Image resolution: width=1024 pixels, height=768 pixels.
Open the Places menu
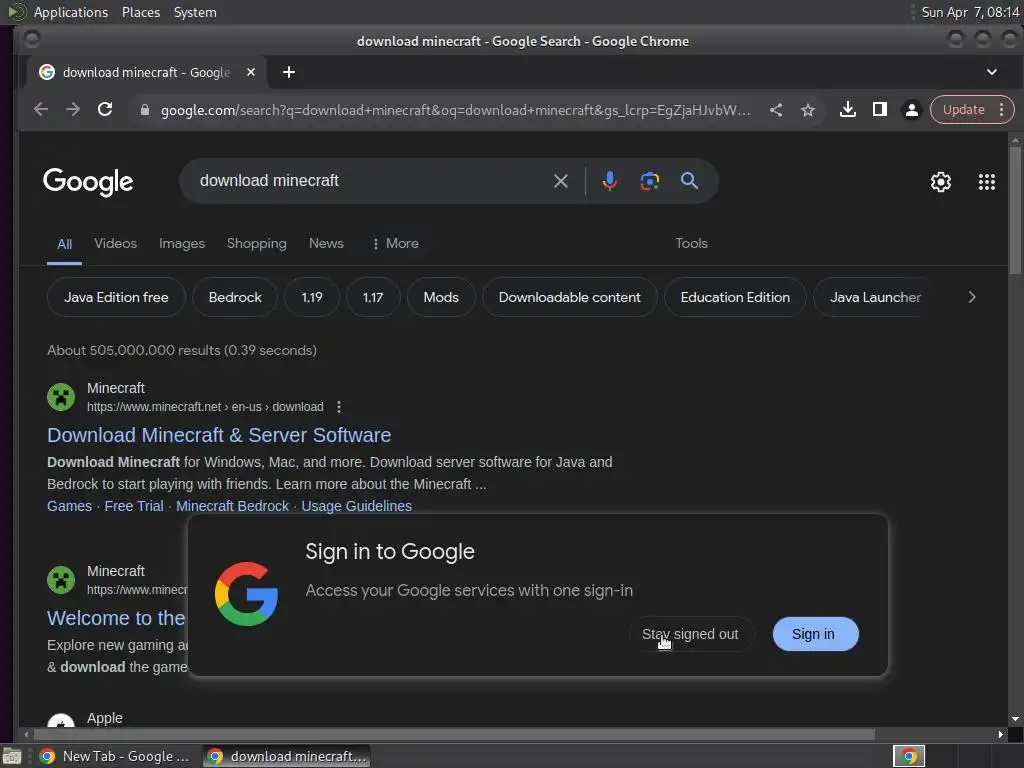pos(140,12)
